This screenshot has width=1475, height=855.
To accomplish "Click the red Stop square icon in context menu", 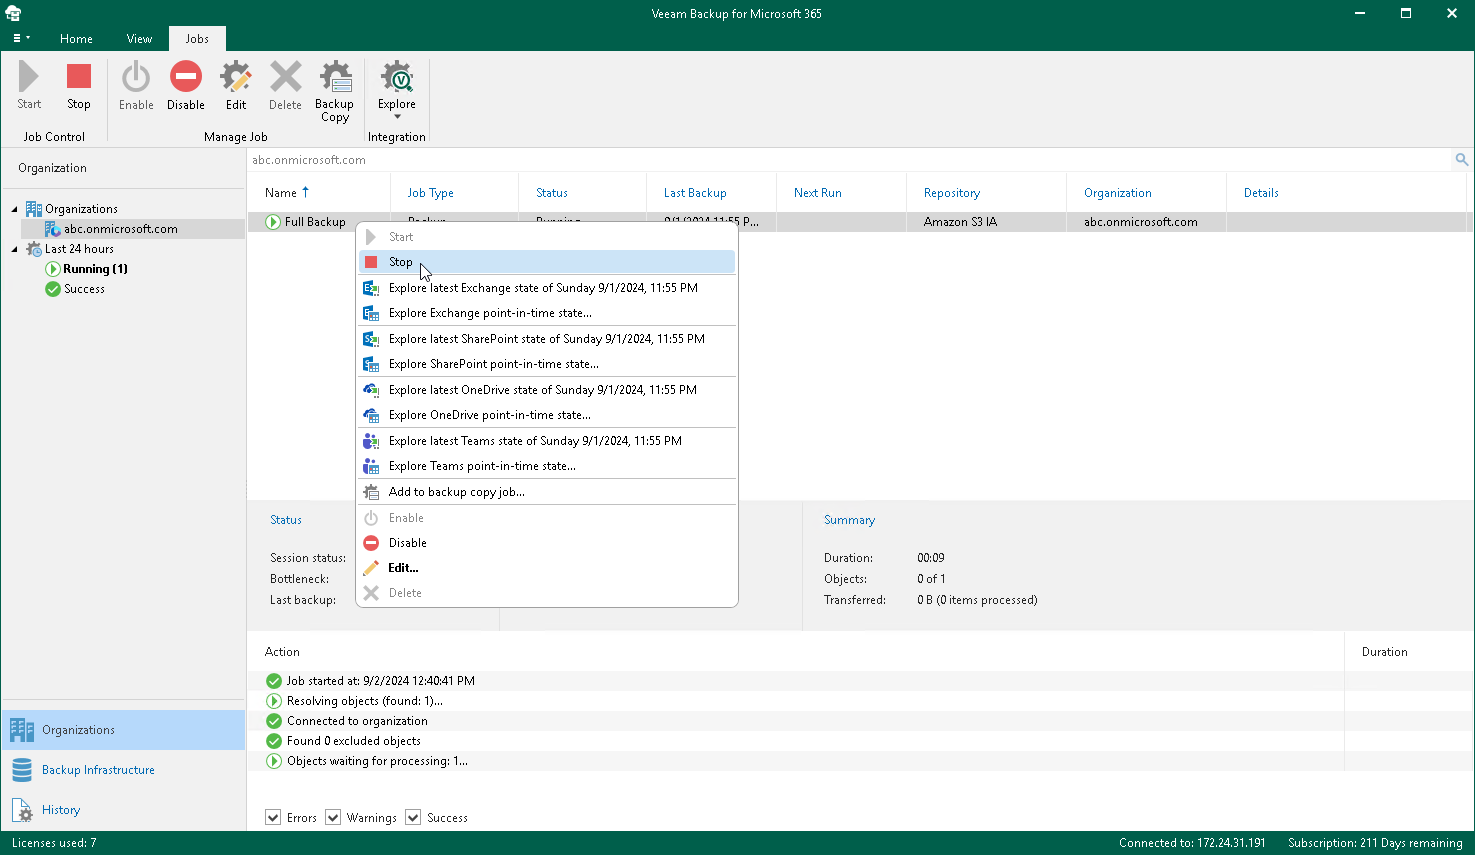I will [x=371, y=262].
